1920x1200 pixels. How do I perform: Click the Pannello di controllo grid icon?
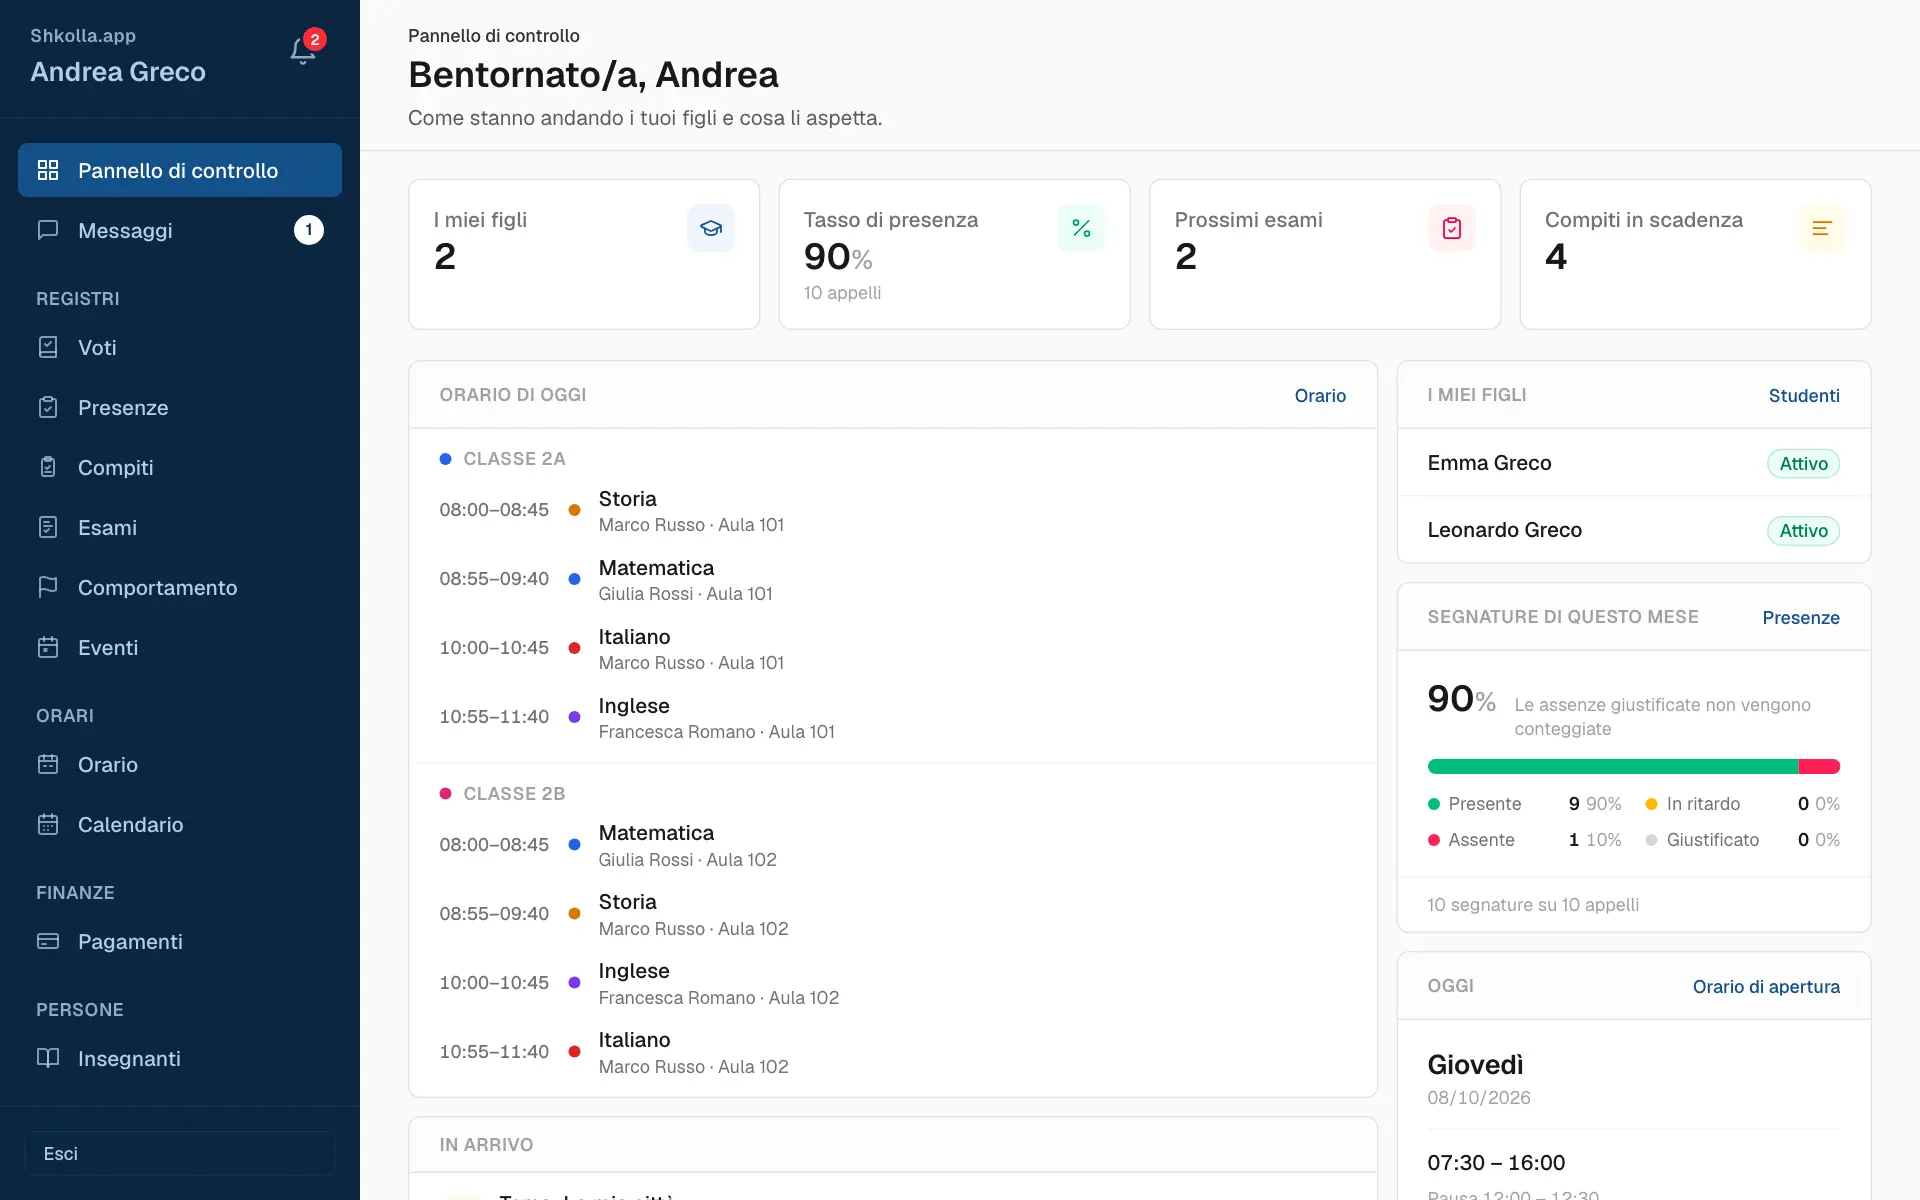point(48,170)
